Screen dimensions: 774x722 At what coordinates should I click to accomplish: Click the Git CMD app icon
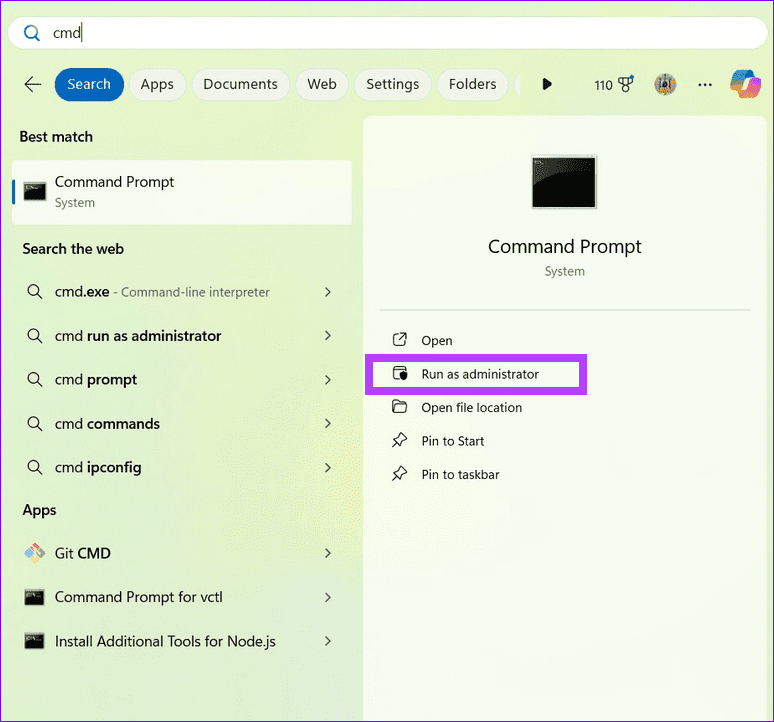pyautogui.click(x=35, y=553)
